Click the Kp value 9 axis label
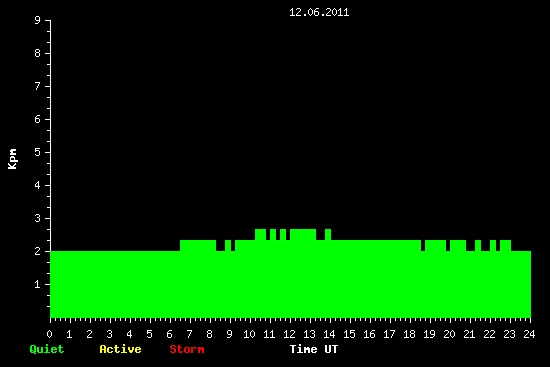Viewport: 550px width, 367px height. pyautogui.click(x=38, y=20)
